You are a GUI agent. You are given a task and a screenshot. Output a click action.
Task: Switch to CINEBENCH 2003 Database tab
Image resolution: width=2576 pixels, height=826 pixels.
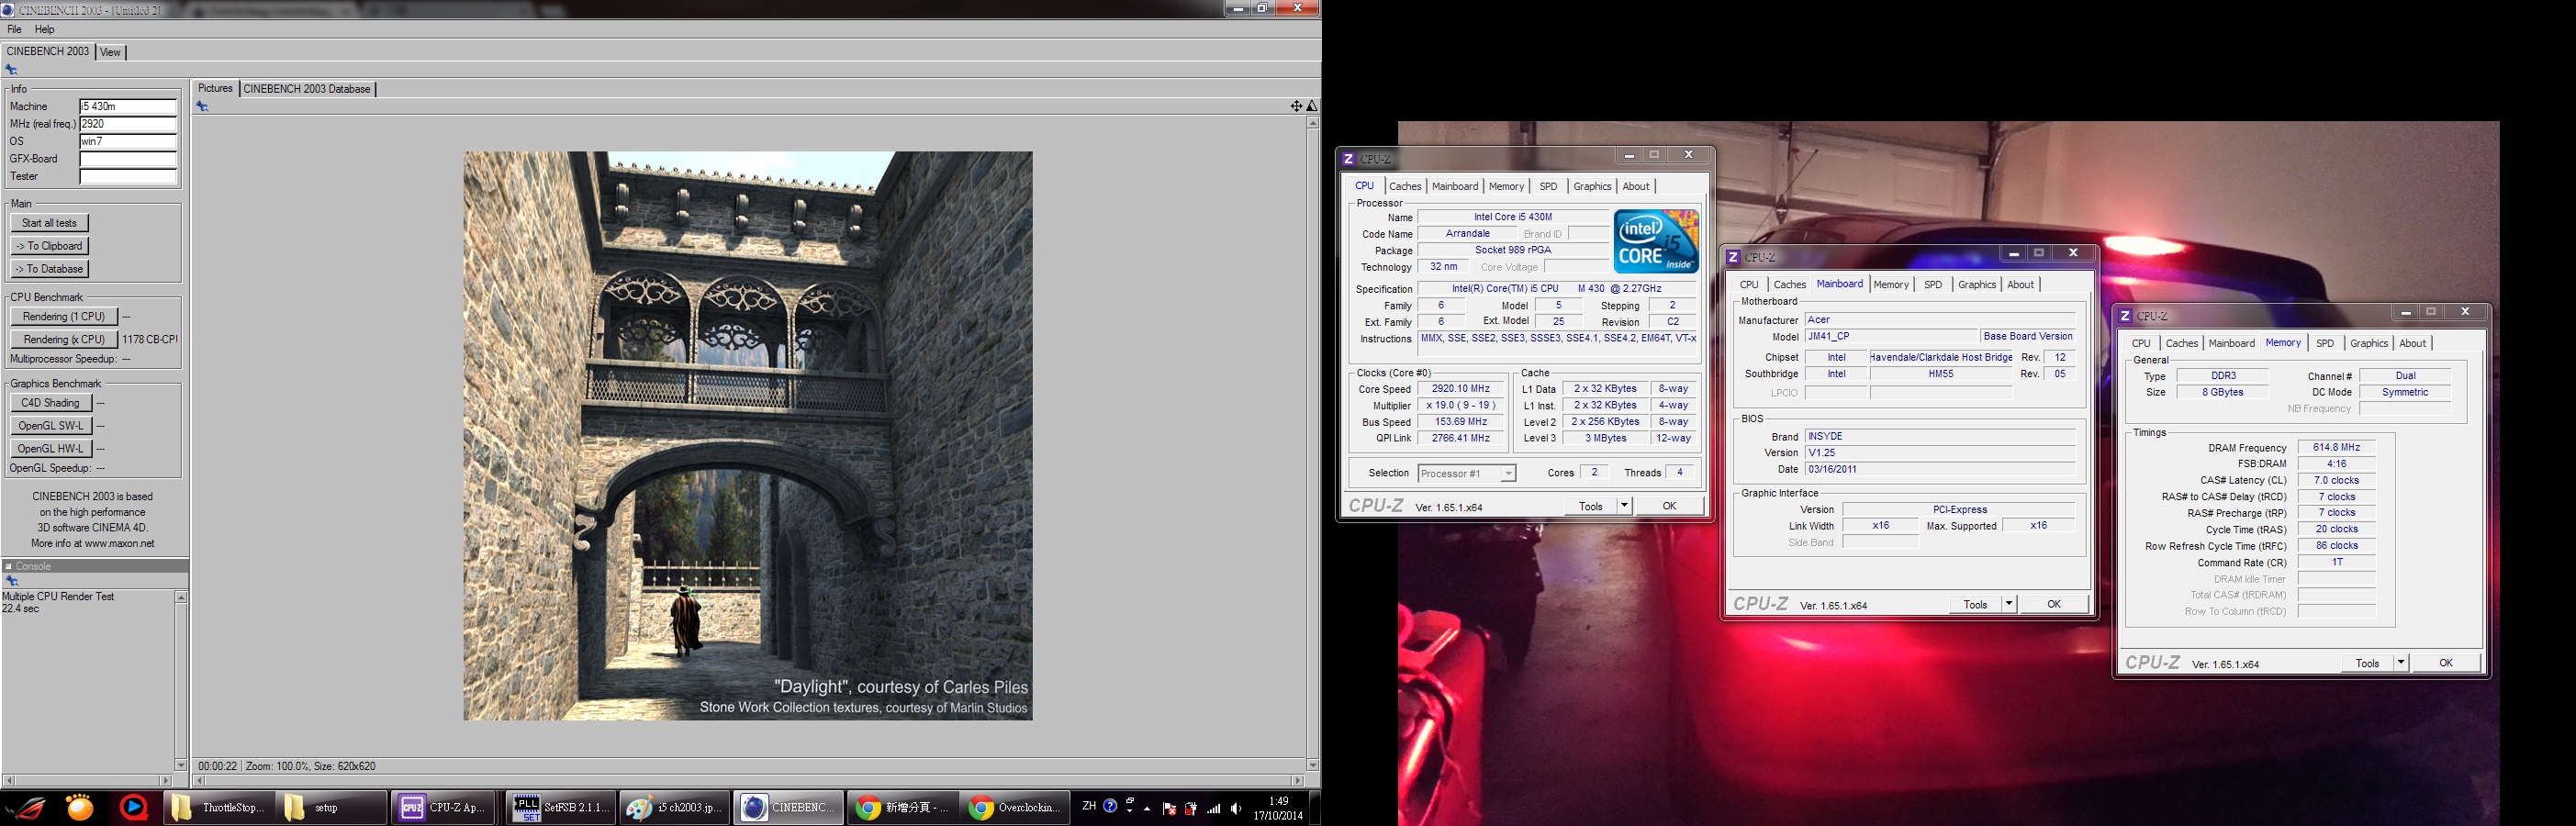click(x=307, y=89)
